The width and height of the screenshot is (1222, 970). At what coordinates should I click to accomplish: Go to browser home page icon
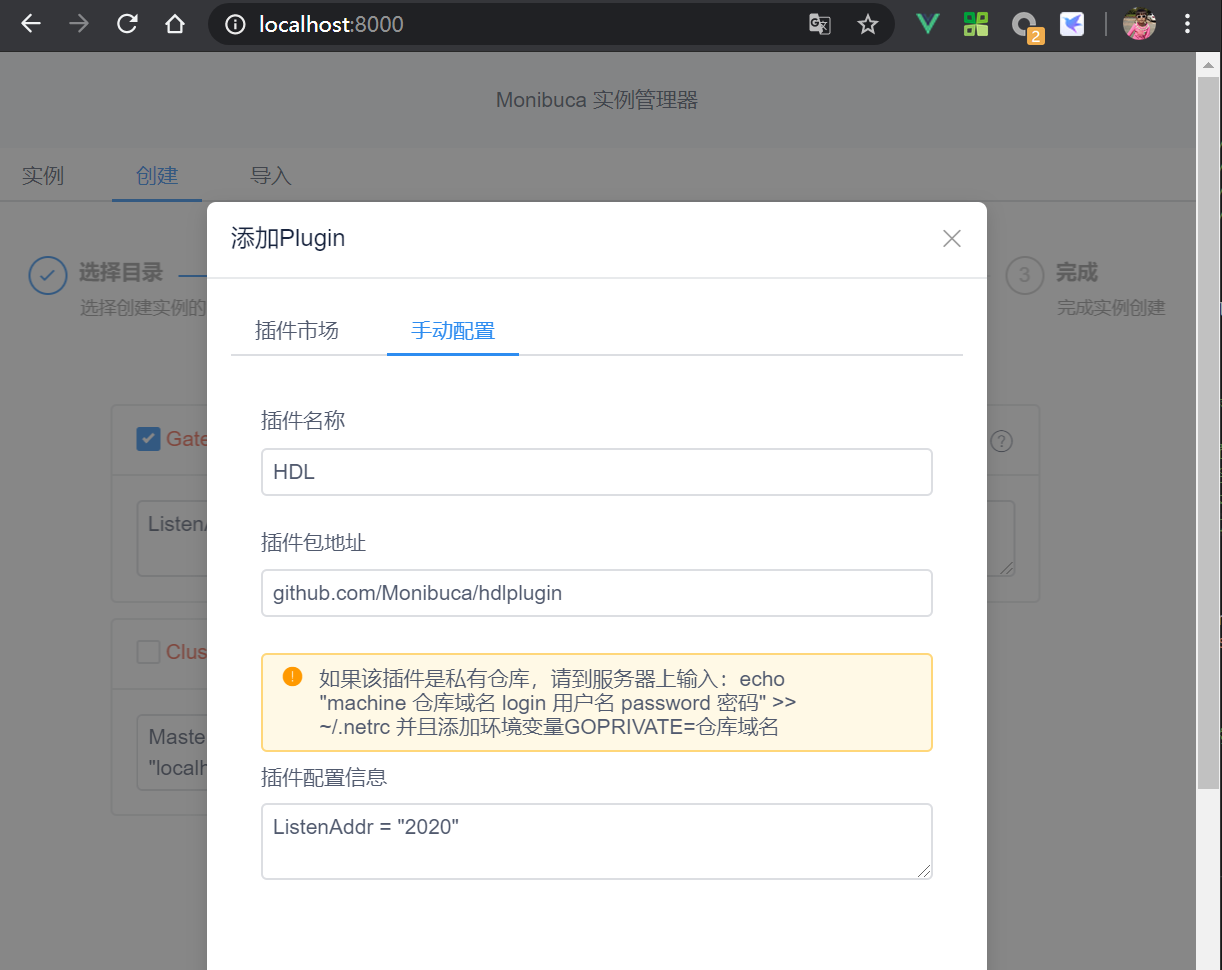point(175,24)
